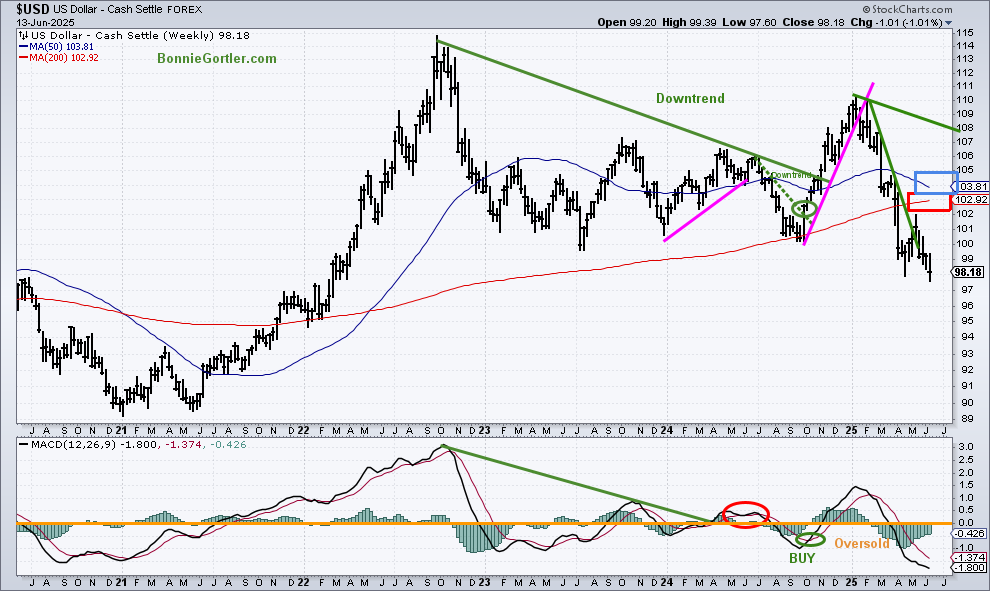Select the 13-Jun-2025 chart date

[45, 23]
